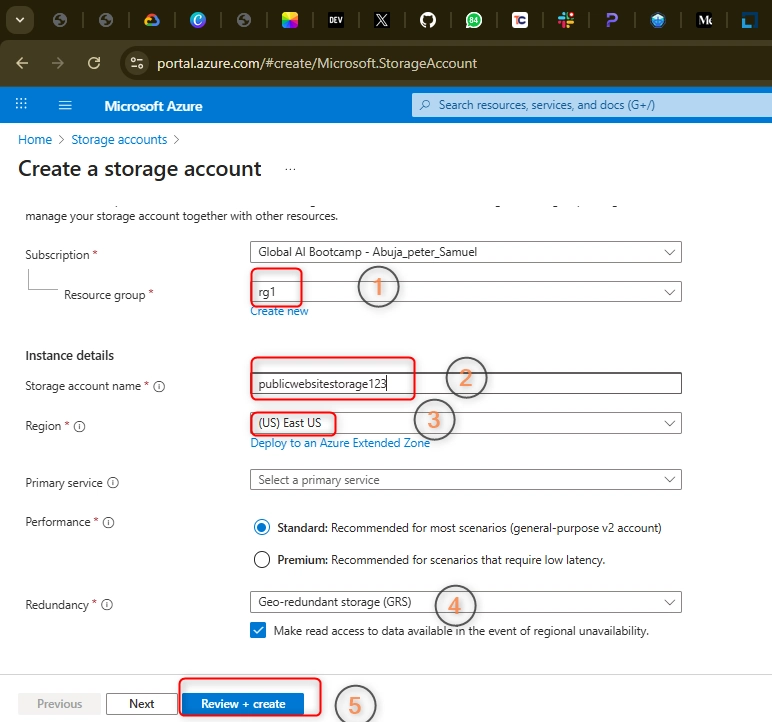Switch to the DEV Community tab
Image resolution: width=772 pixels, height=722 pixels.
click(336, 20)
